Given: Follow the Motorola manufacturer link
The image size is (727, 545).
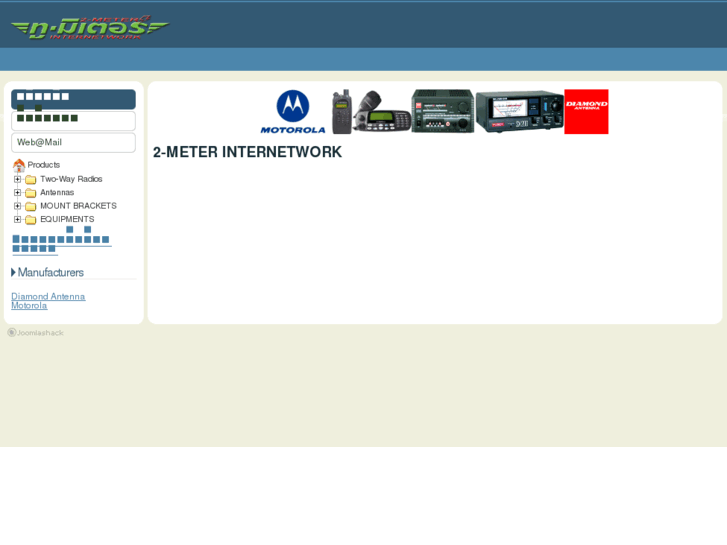Looking at the screenshot, I should [29, 306].
